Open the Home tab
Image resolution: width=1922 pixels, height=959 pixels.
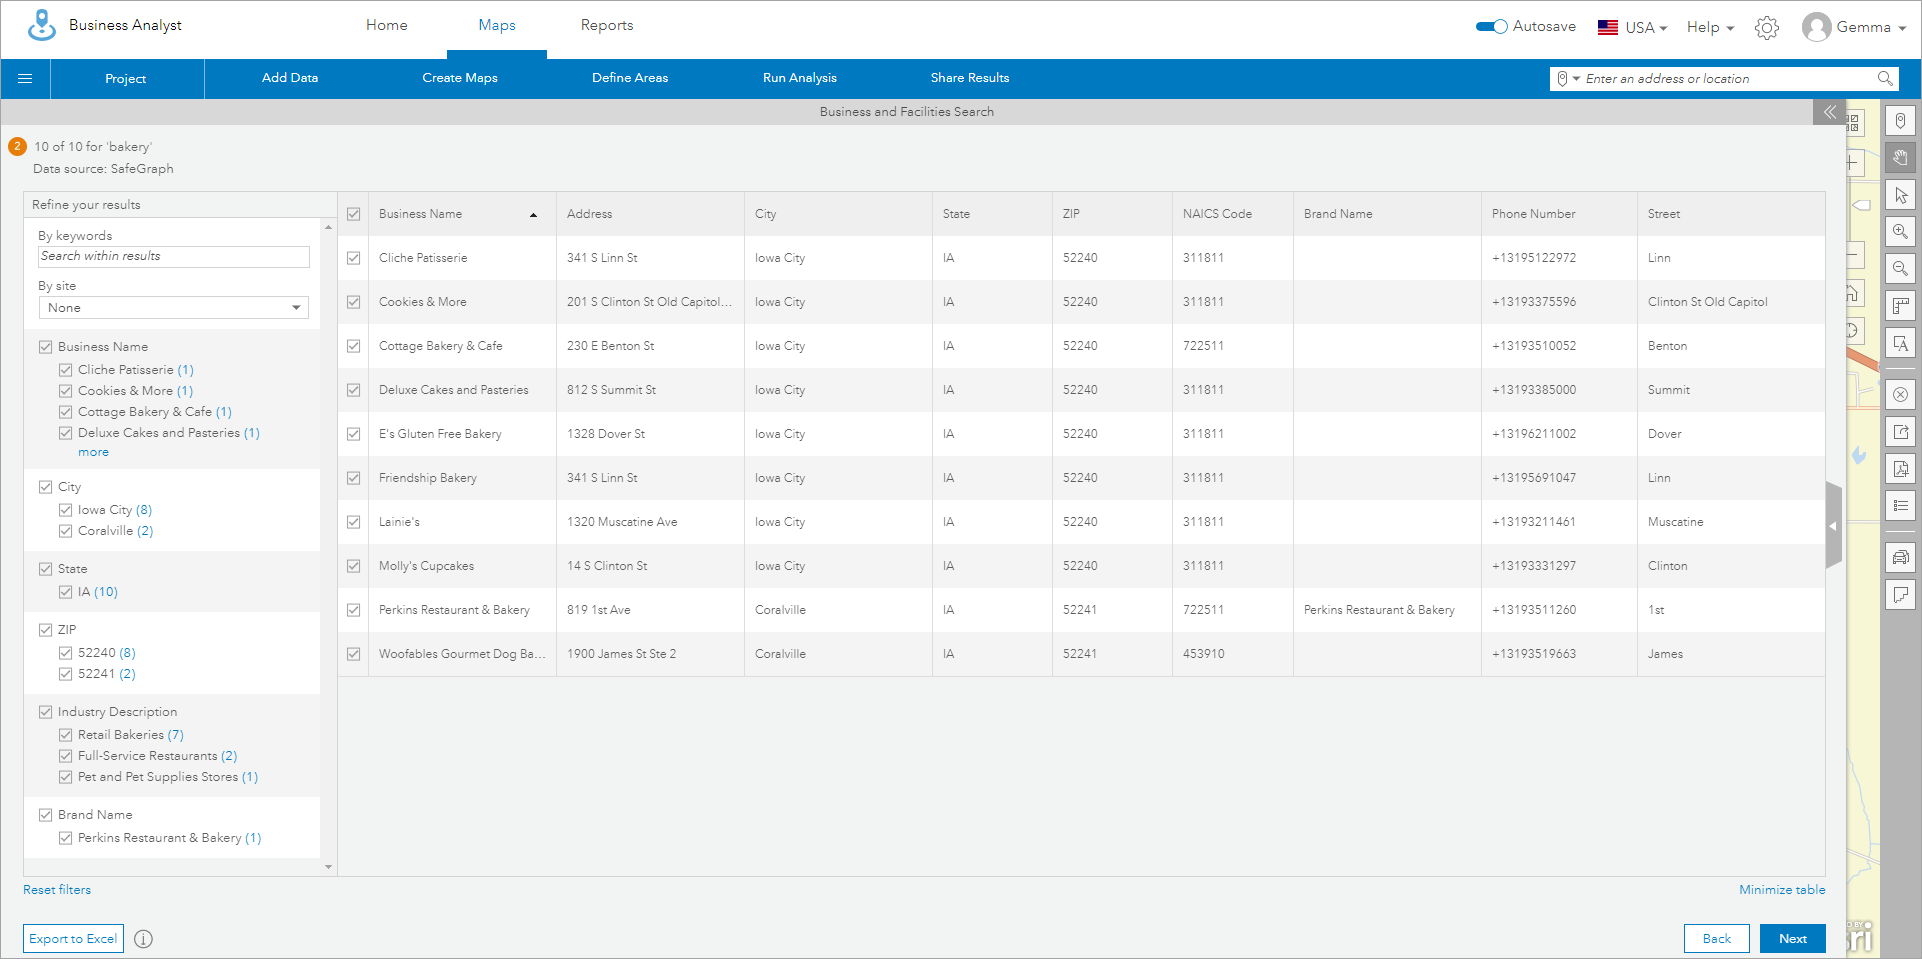(x=387, y=26)
